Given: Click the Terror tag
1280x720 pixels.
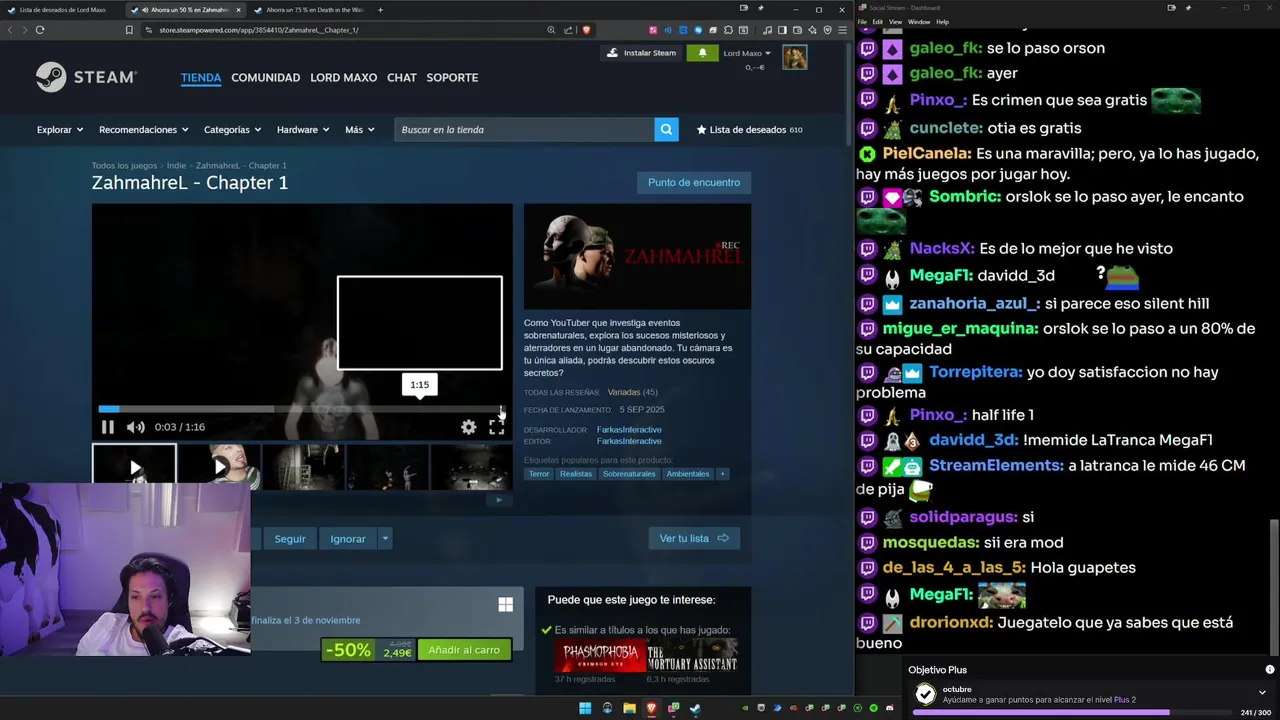Looking at the screenshot, I should [539, 473].
